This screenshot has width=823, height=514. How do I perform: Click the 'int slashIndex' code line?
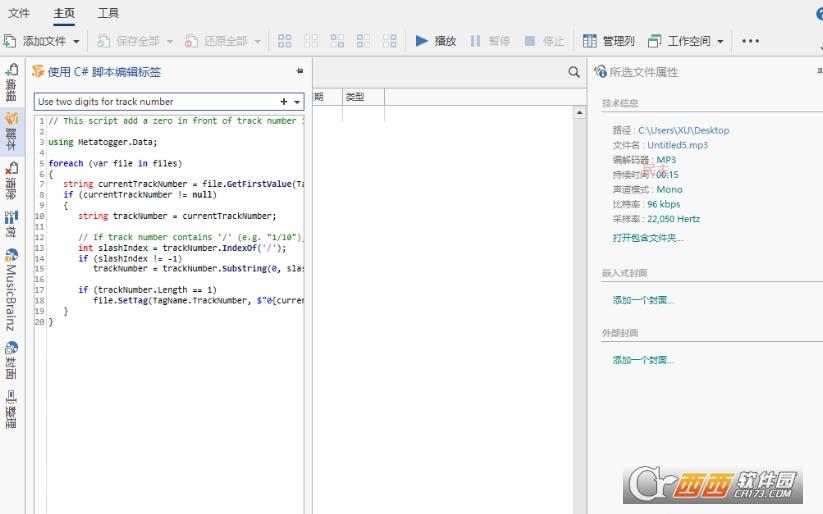(x=182, y=248)
